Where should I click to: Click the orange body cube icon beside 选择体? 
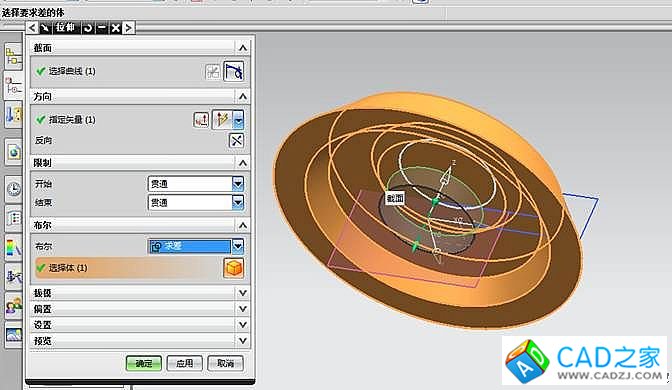[234, 268]
